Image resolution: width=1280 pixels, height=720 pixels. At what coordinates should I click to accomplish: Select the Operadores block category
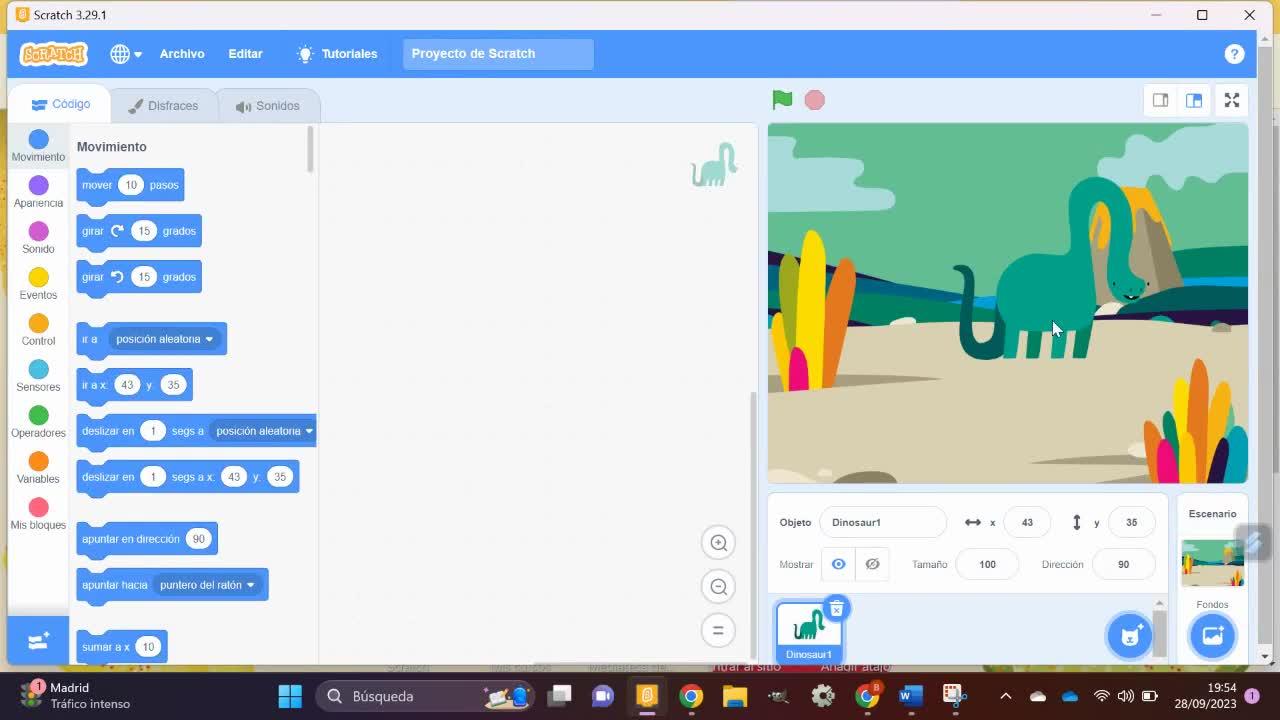[x=38, y=421]
